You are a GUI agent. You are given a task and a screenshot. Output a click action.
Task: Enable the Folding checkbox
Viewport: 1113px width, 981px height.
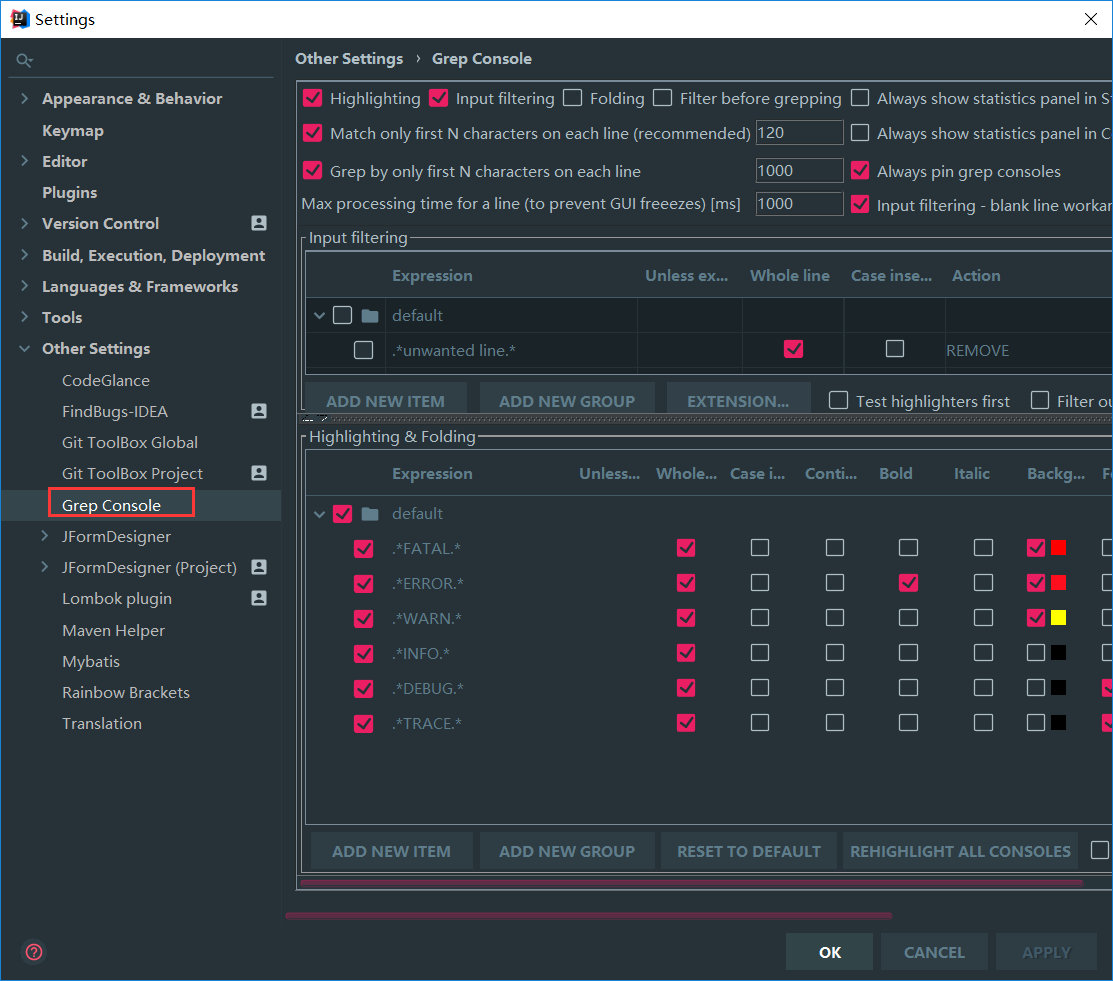click(573, 98)
